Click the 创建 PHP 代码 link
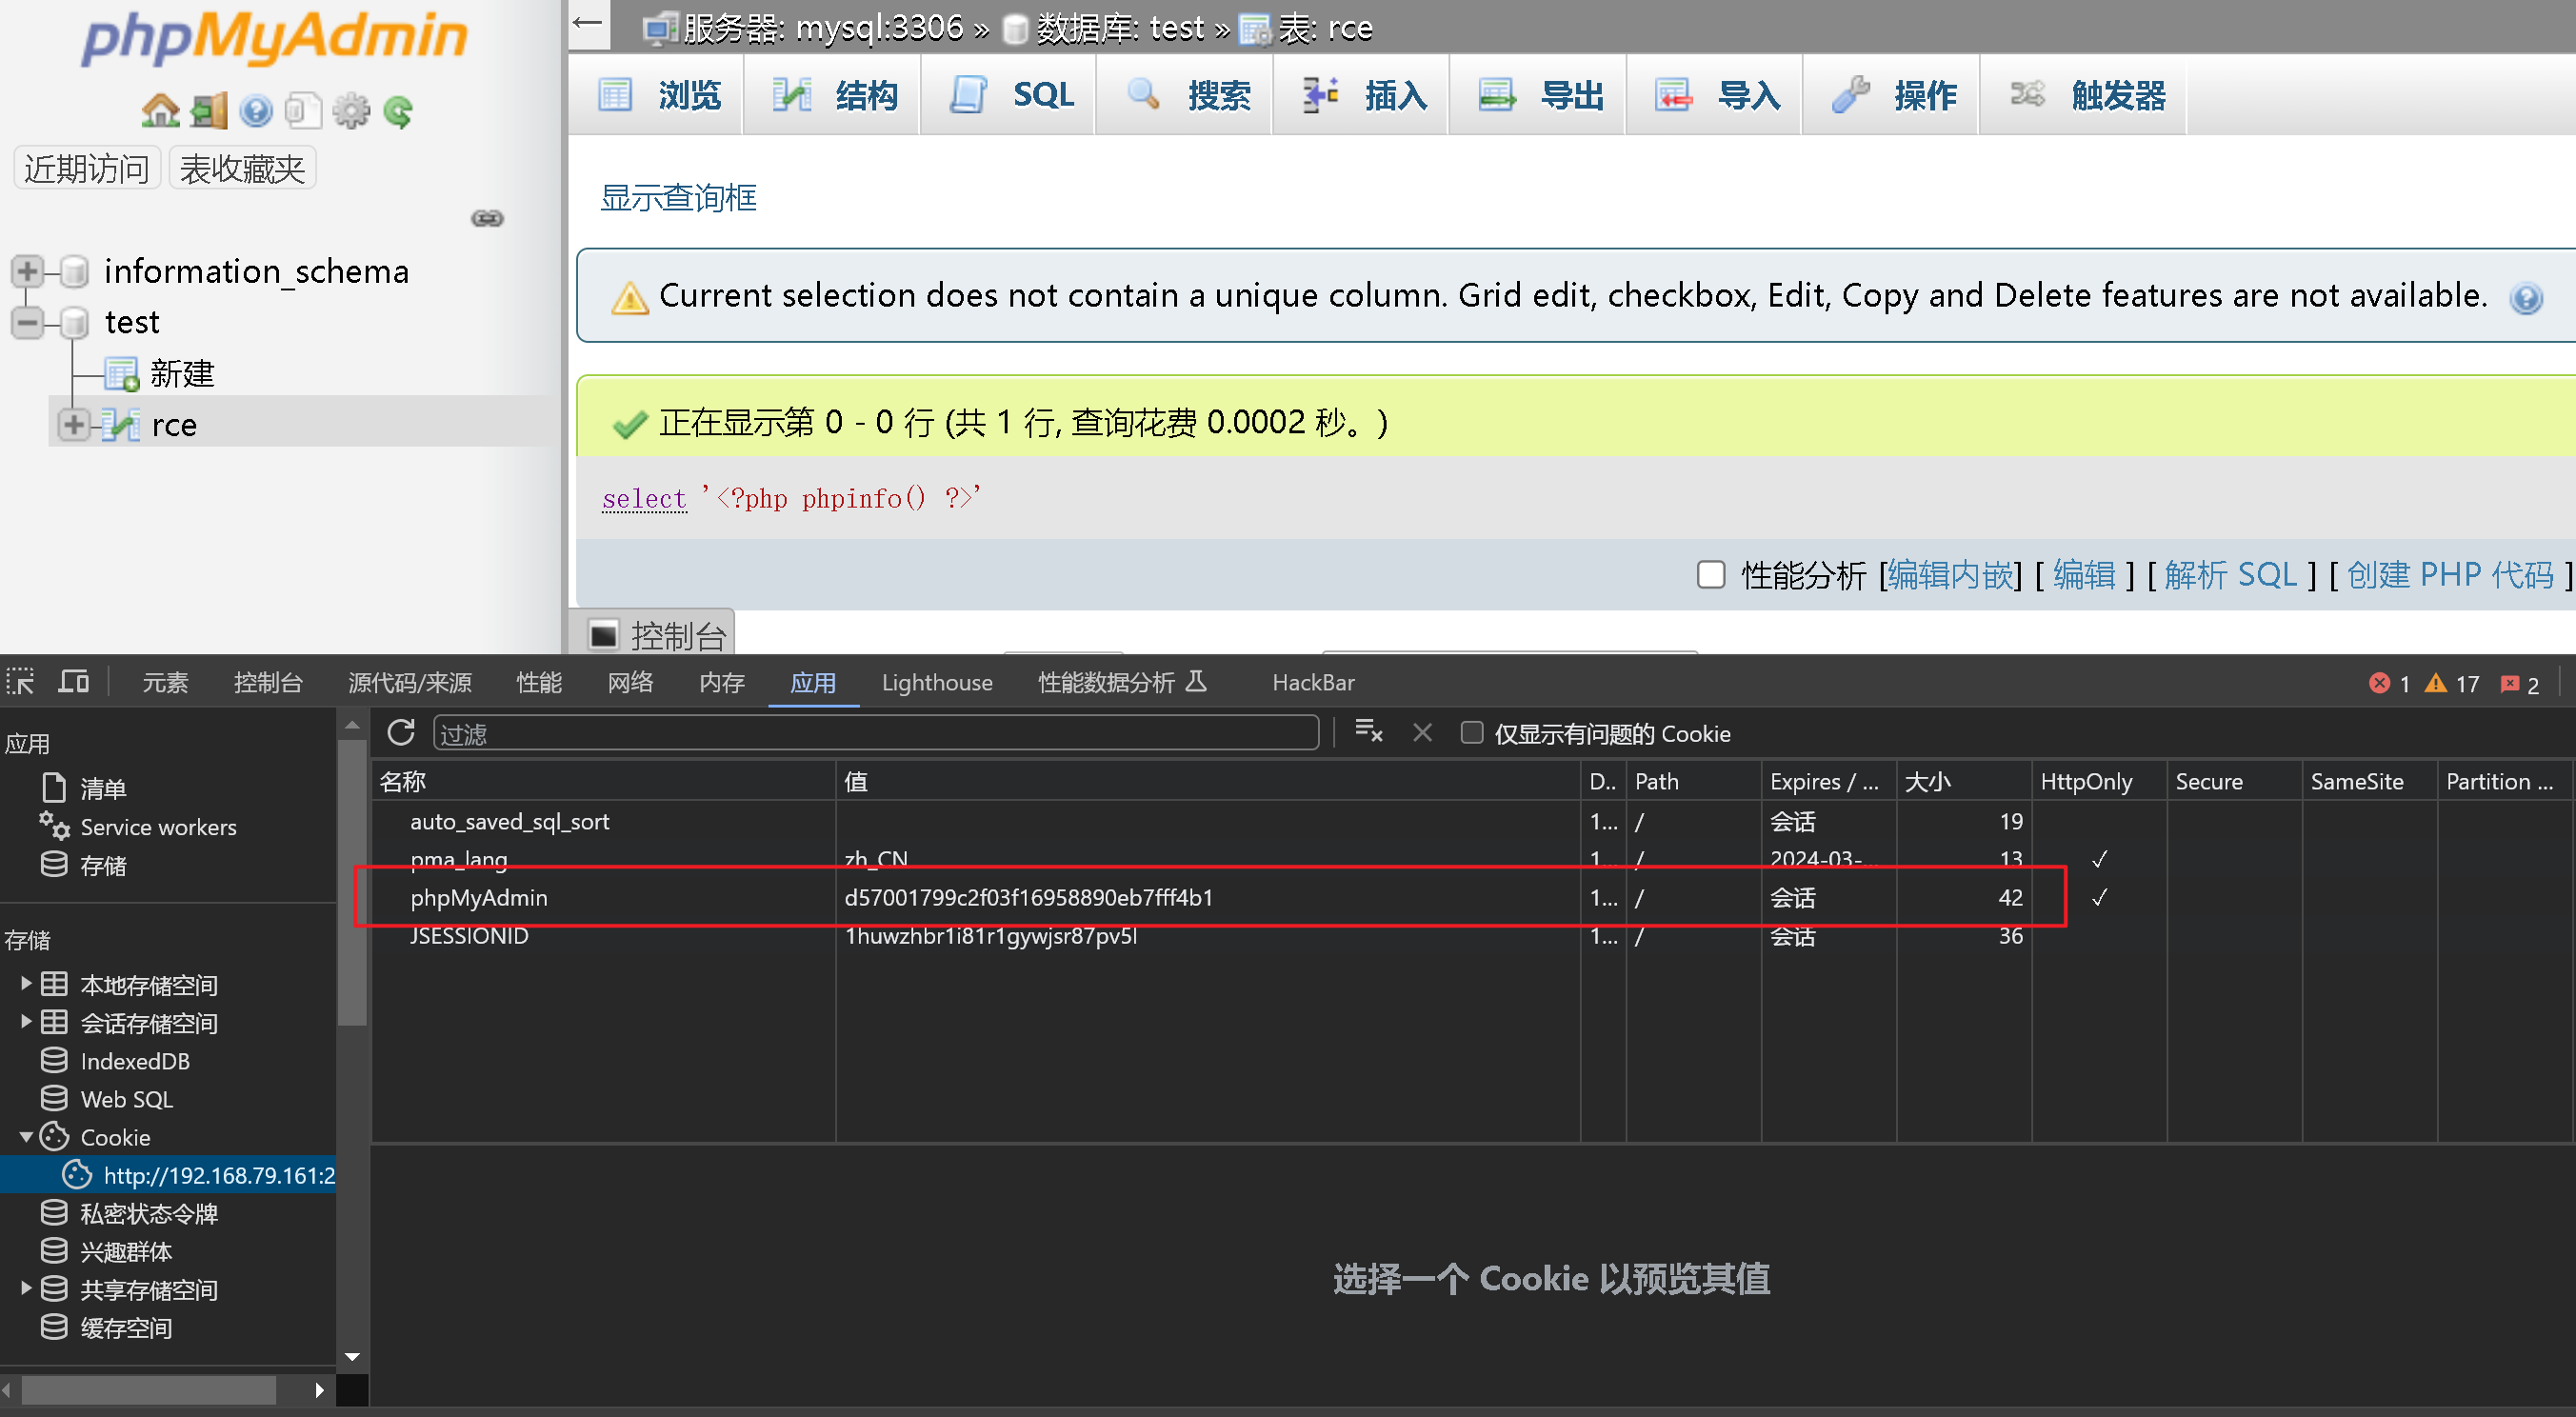 click(2449, 575)
